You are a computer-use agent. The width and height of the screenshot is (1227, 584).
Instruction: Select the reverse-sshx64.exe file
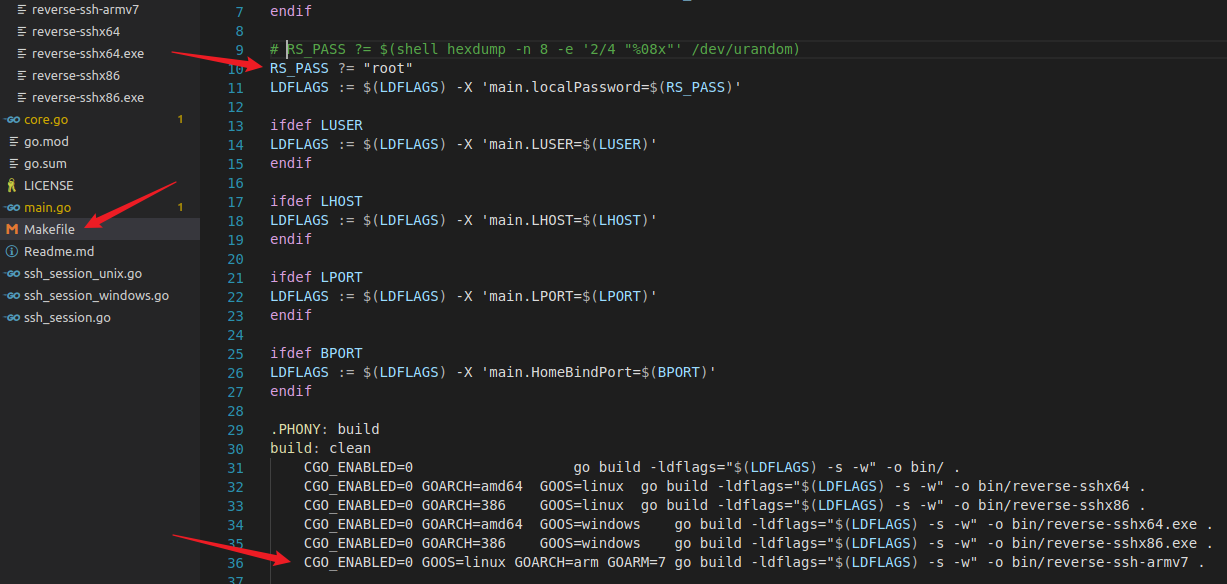[88, 54]
